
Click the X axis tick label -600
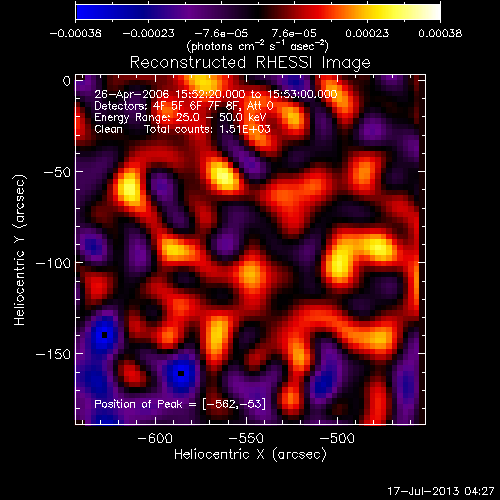coord(155,438)
